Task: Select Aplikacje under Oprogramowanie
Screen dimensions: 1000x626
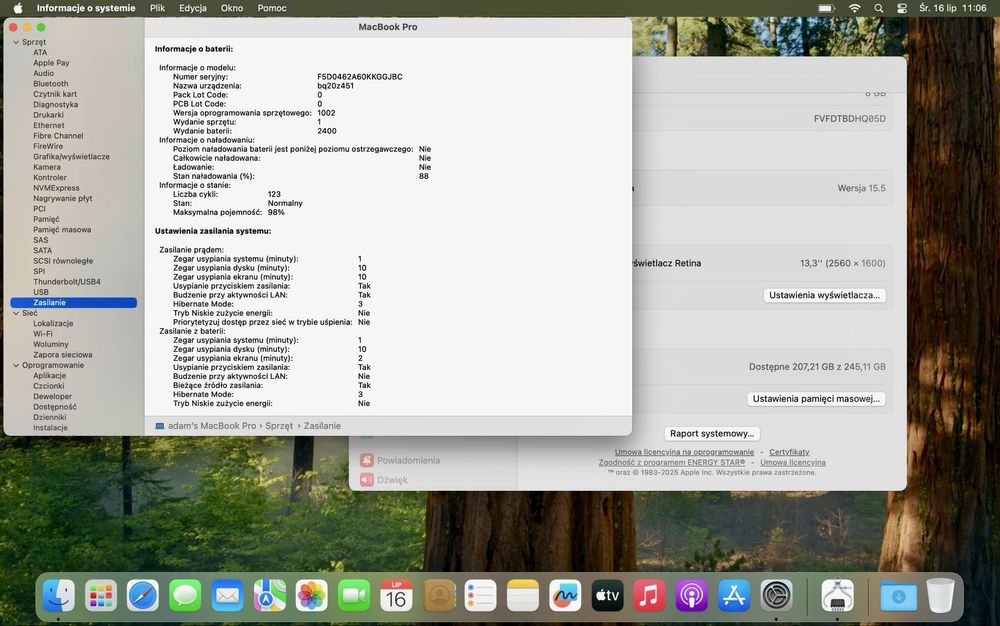Action: click(49, 375)
